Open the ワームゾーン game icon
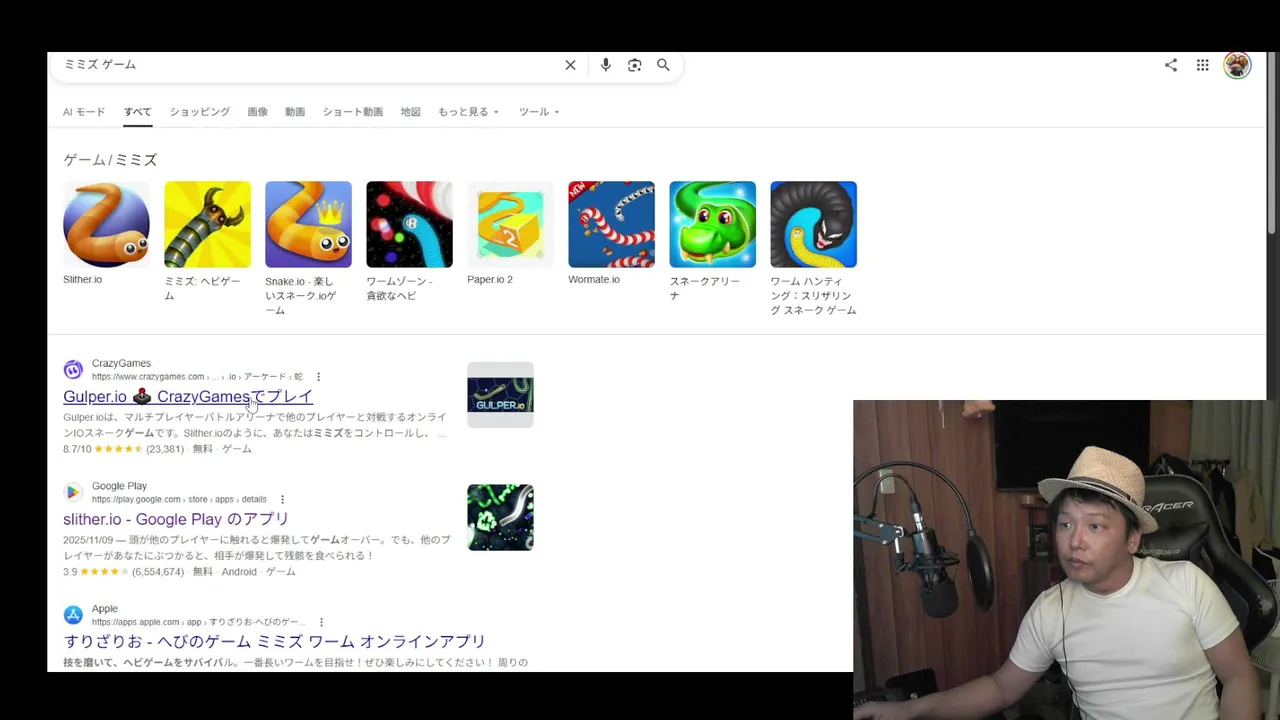Image resolution: width=1280 pixels, height=720 pixels. pyautogui.click(x=409, y=224)
